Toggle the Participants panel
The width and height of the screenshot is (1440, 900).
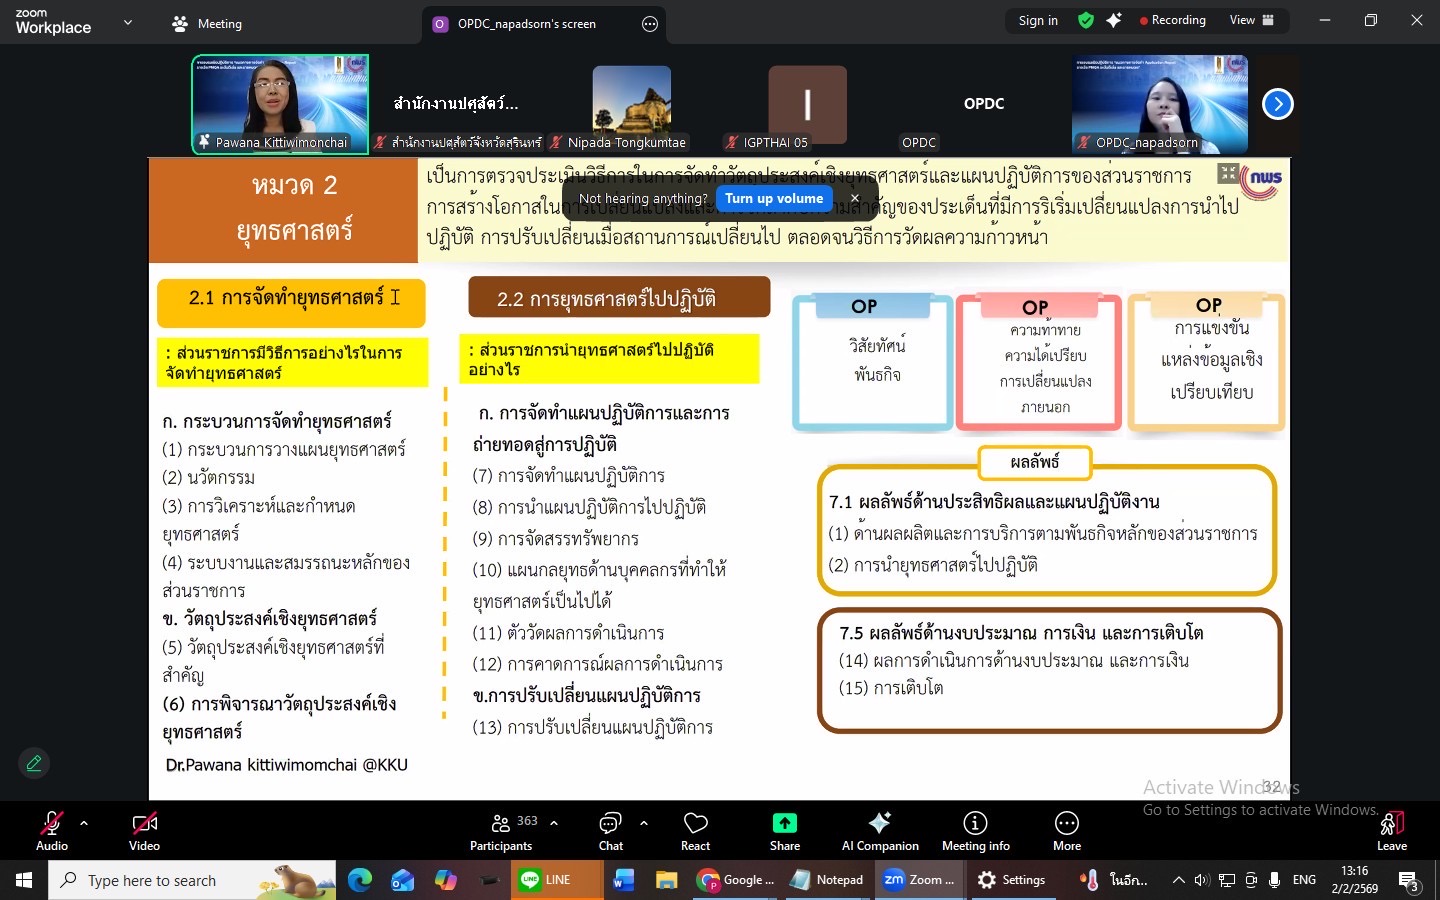click(501, 831)
